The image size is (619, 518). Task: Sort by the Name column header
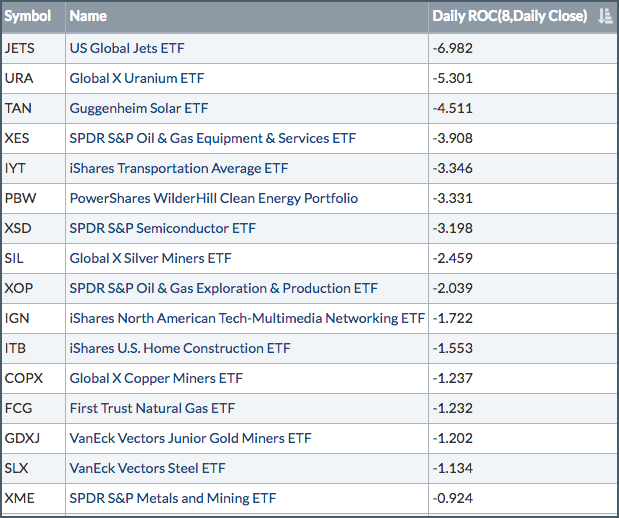[88, 16]
